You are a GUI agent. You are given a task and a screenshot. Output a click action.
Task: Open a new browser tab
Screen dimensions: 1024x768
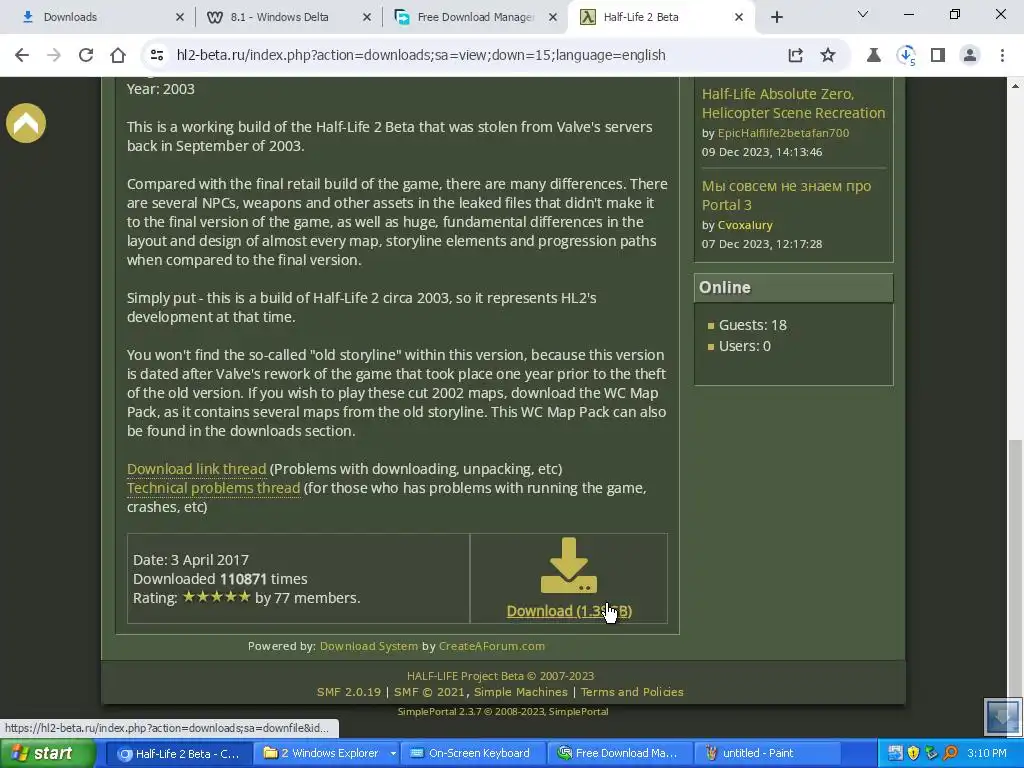click(x=776, y=18)
